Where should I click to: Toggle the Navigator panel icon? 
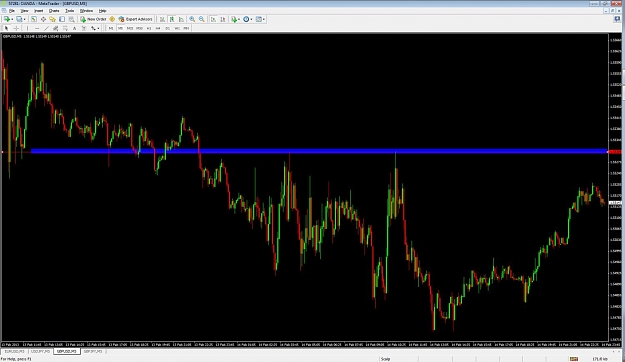(52, 19)
